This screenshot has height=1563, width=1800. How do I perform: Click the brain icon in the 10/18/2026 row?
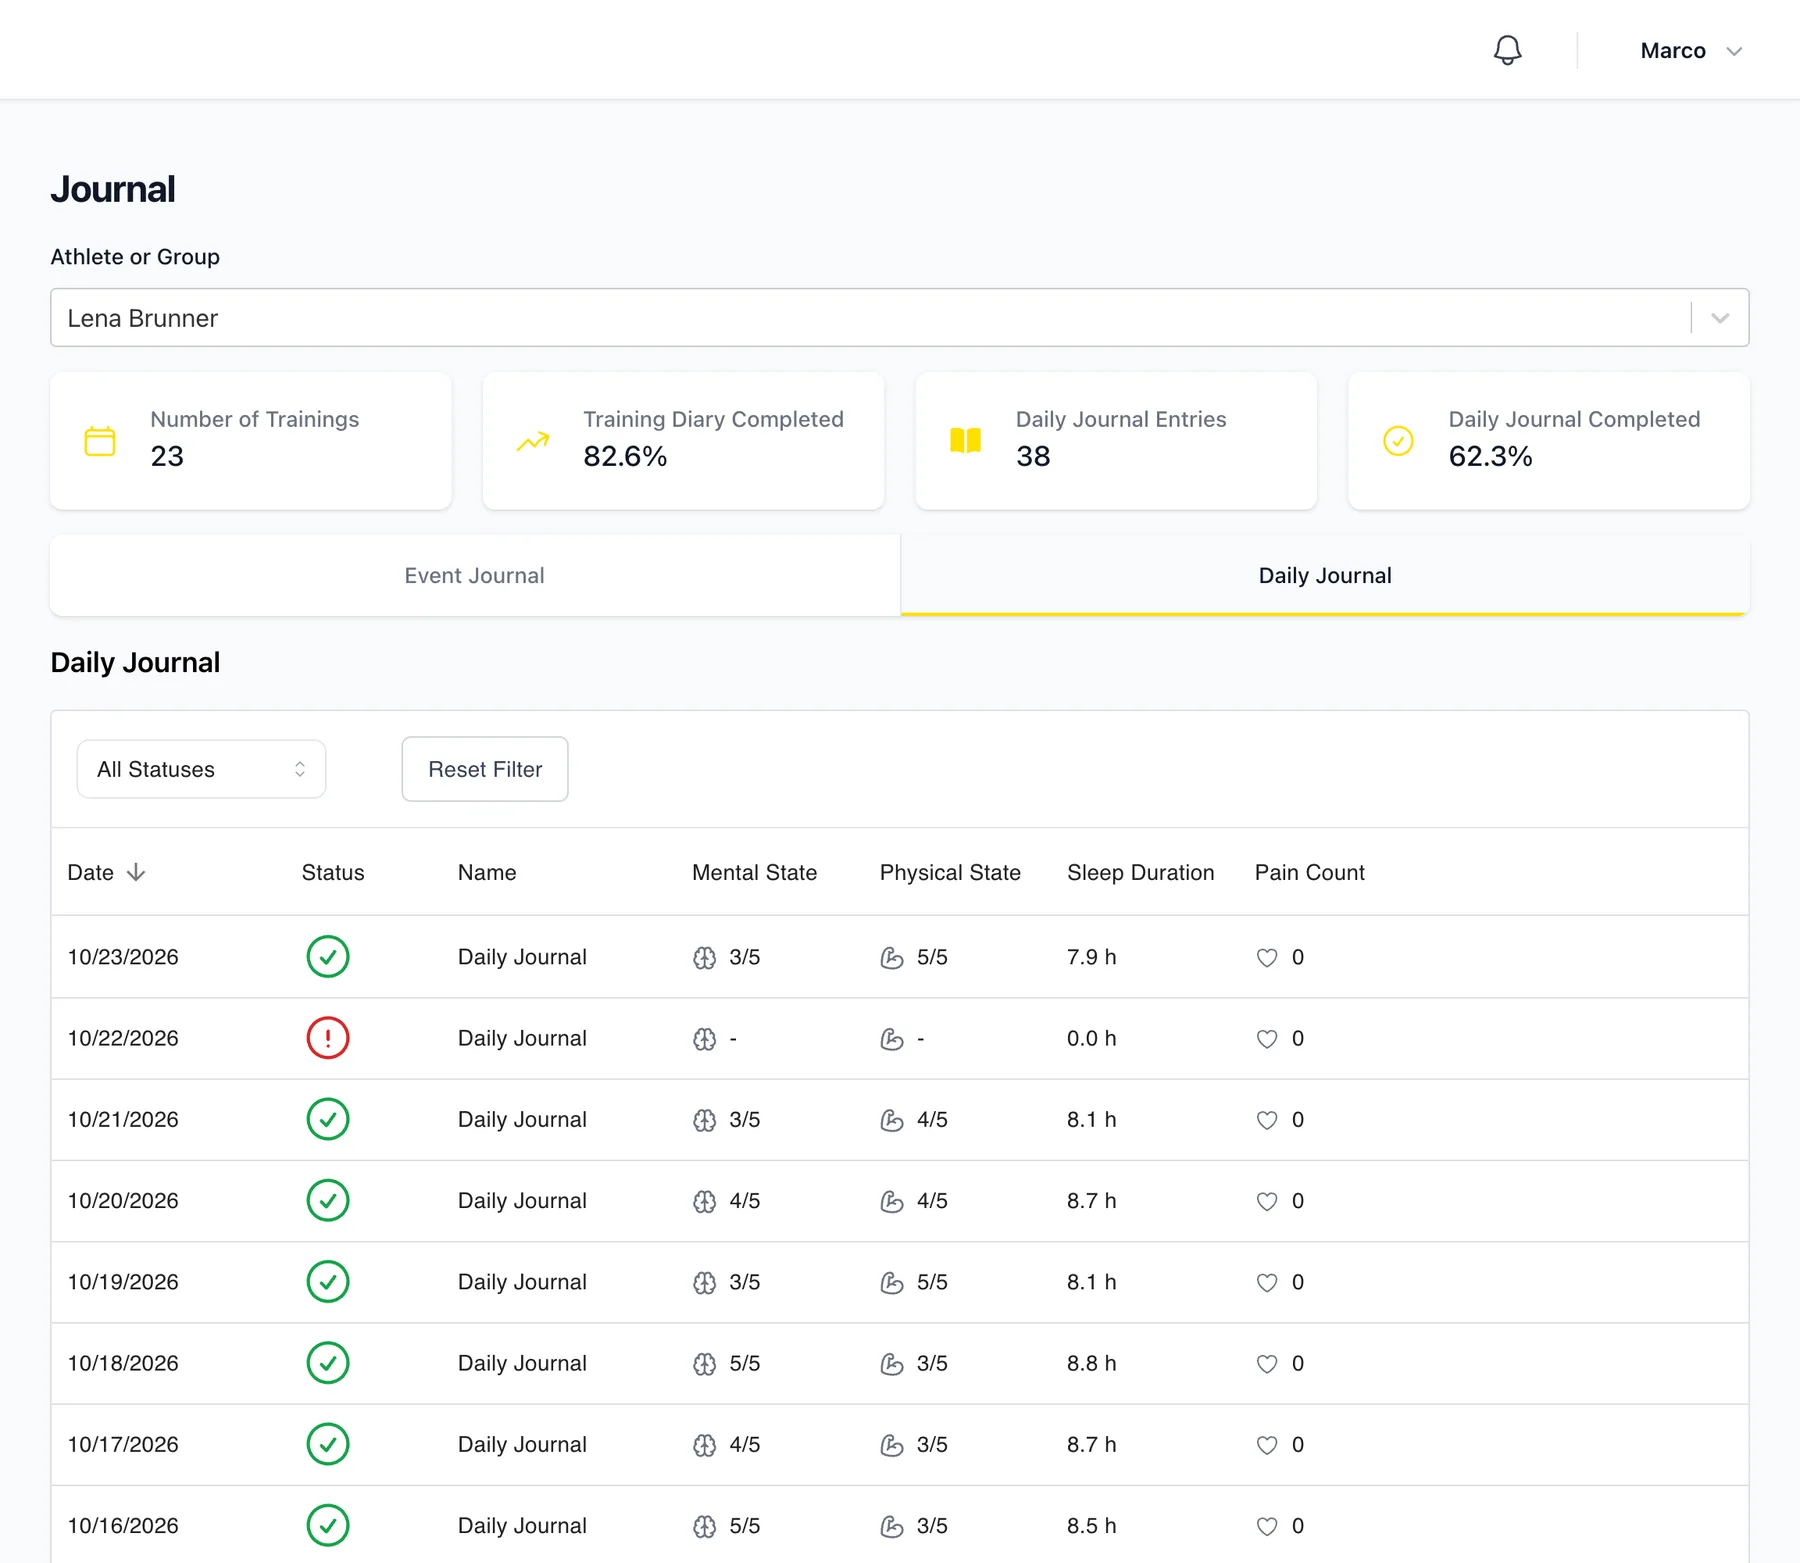(x=704, y=1364)
